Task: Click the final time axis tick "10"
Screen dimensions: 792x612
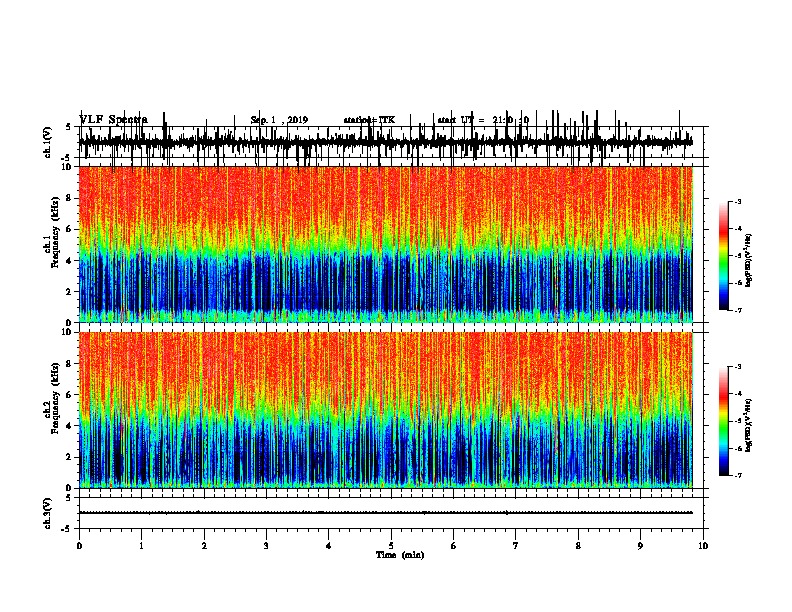Action: click(703, 546)
